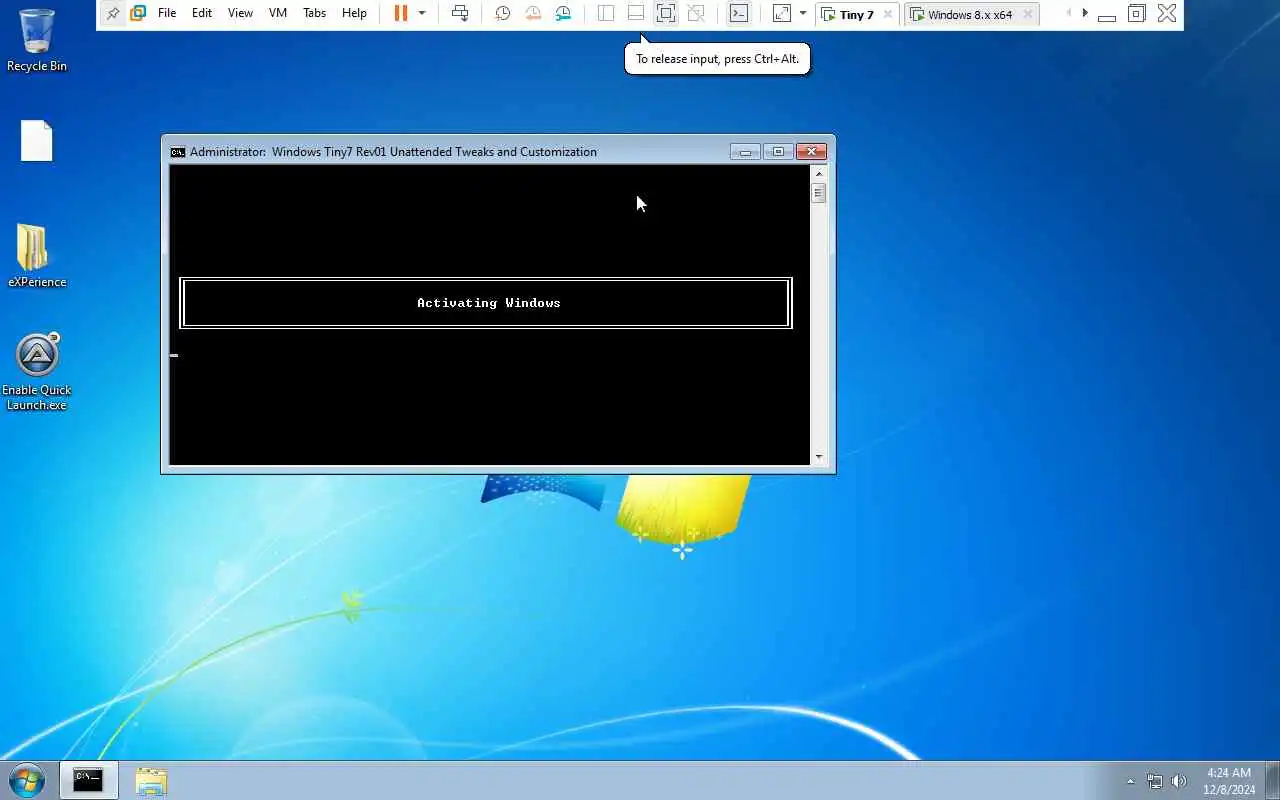Click the command prompt taskbar button
This screenshot has width=1280, height=800.
[88, 780]
